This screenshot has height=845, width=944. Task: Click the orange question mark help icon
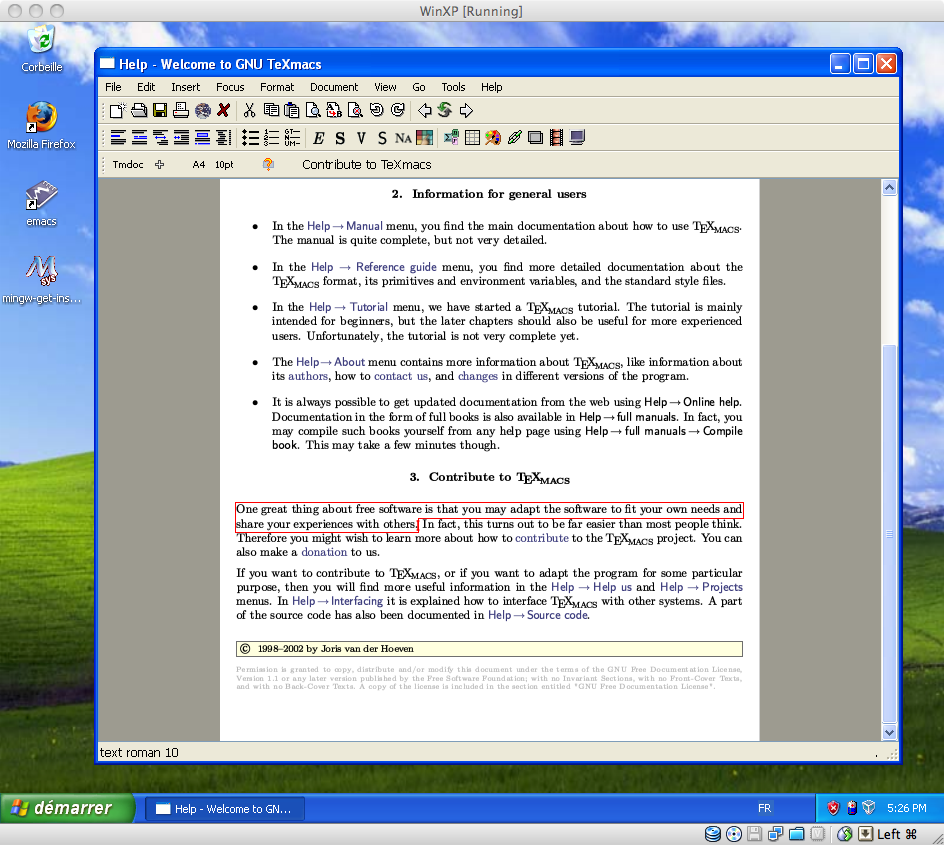pyautogui.click(x=269, y=164)
